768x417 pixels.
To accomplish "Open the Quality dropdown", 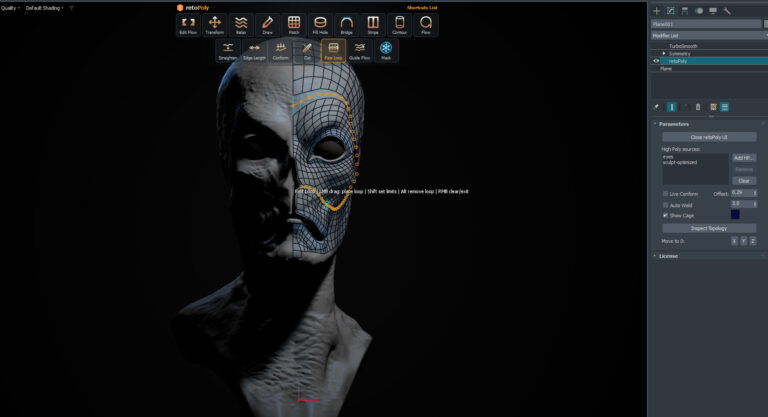I will (10, 8).
